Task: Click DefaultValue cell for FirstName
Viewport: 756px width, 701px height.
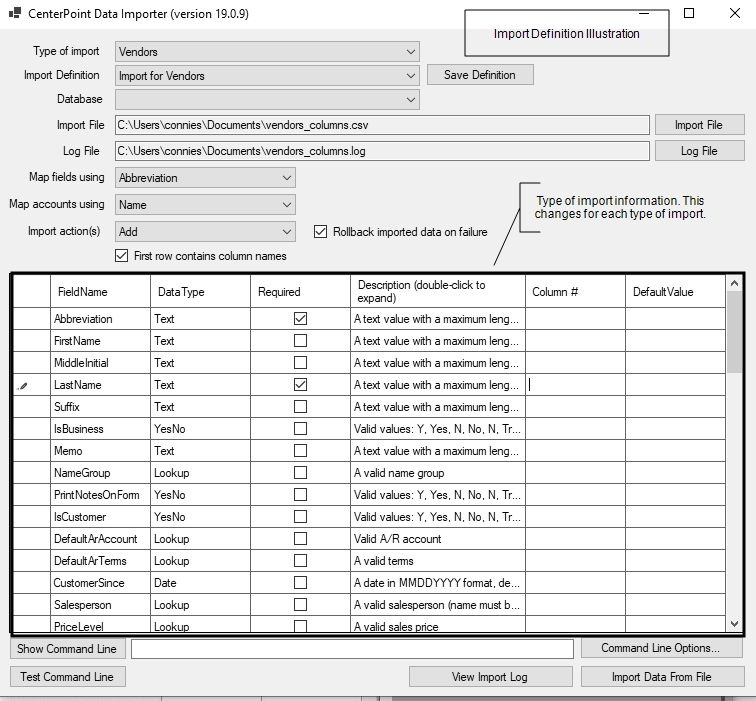Action: [x=675, y=341]
